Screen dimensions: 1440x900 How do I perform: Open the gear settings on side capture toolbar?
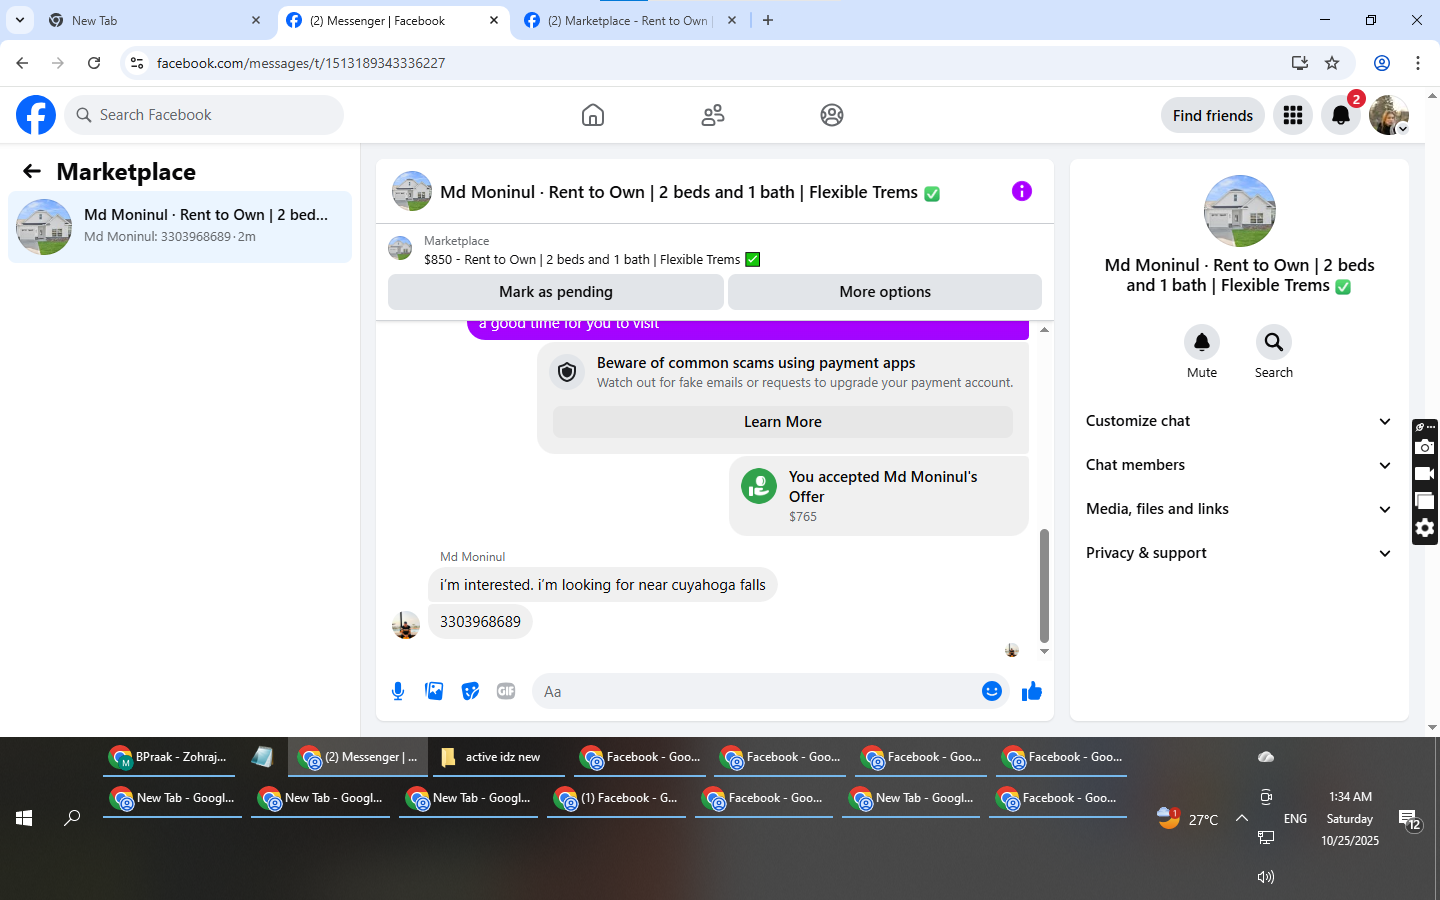[x=1425, y=528]
